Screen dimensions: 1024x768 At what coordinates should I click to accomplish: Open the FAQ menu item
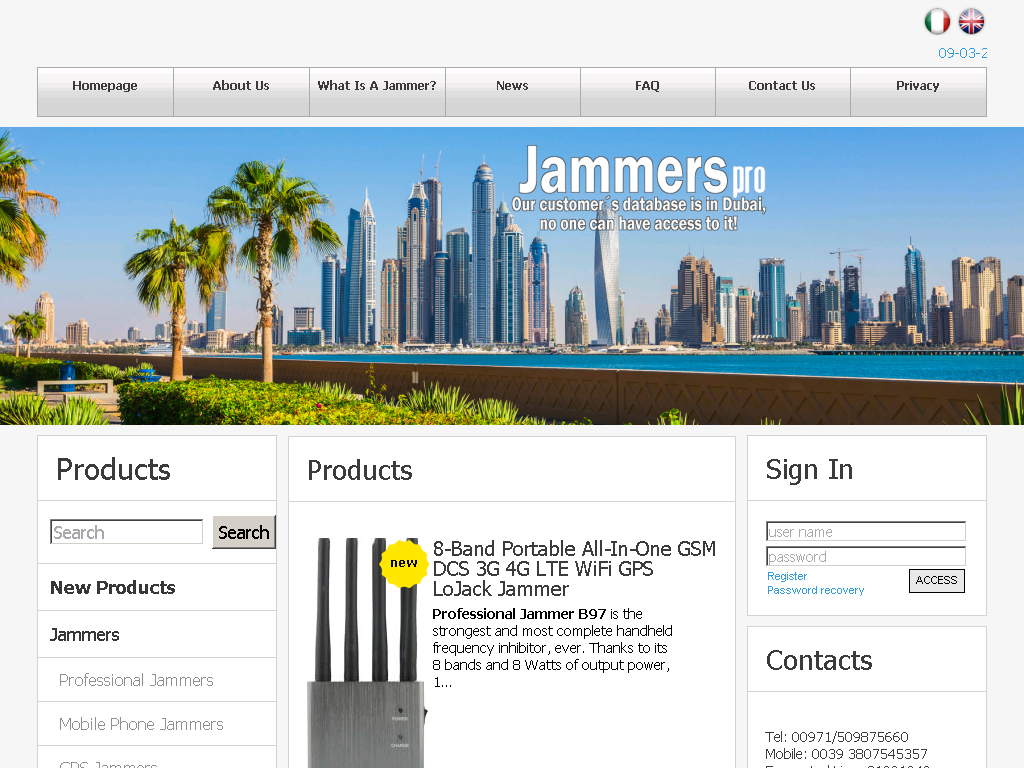pos(647,92)
